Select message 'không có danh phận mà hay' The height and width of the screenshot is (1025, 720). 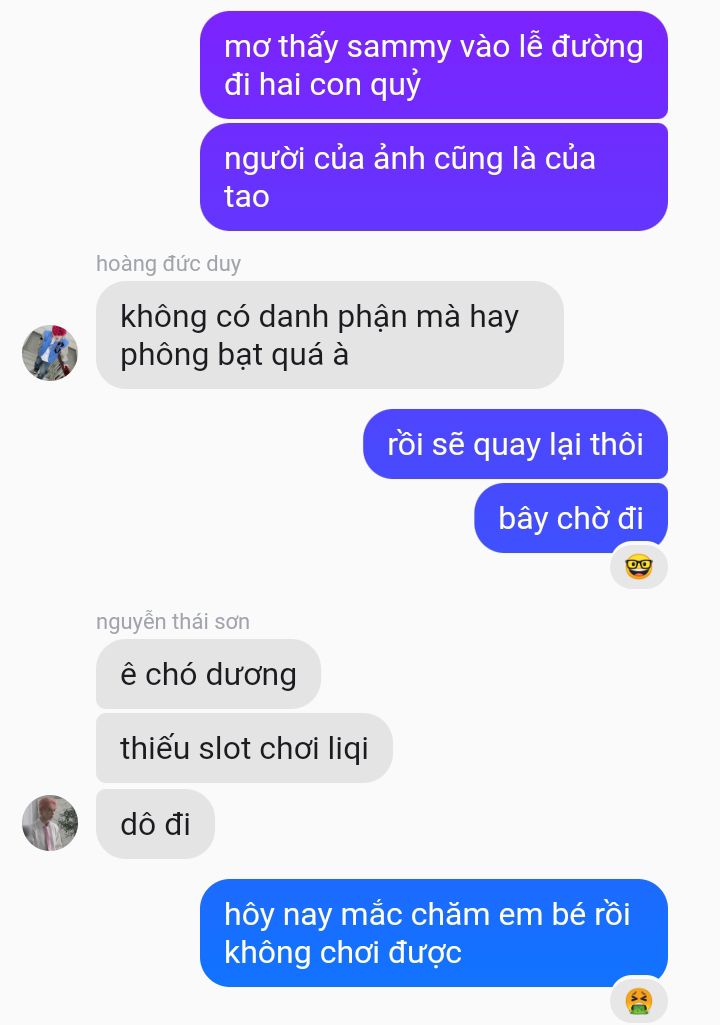(330, 335)
